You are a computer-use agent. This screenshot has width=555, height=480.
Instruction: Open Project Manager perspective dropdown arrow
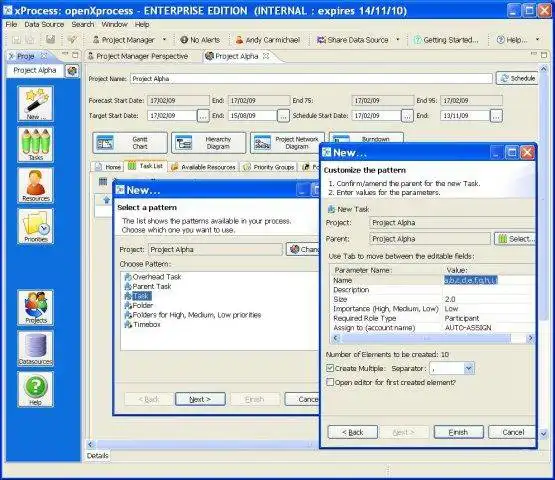(164, 39)
